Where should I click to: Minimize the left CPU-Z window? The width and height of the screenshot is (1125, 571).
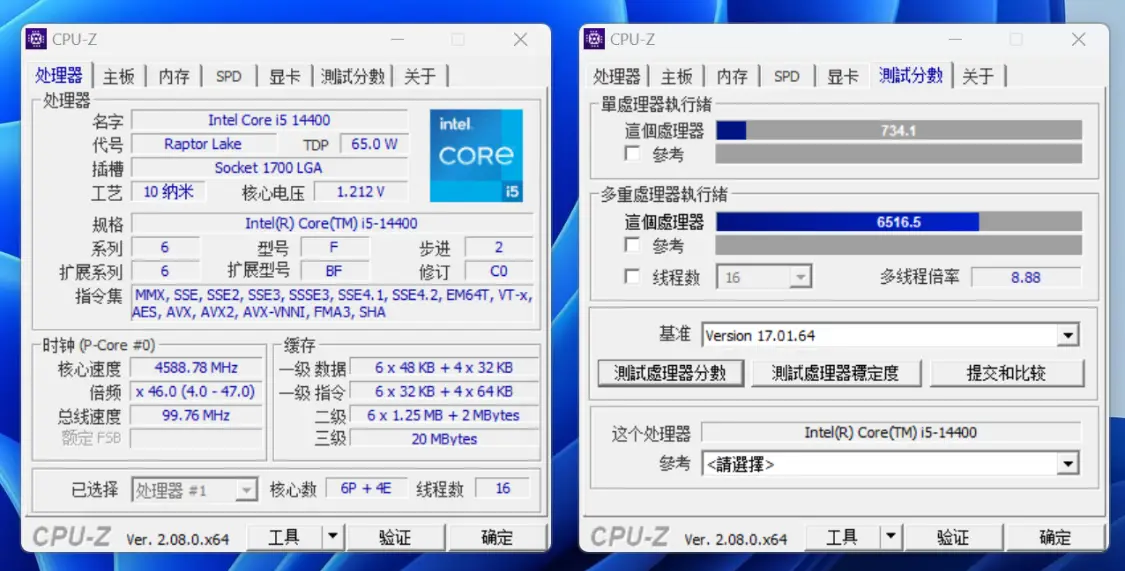tap(397, 39)
